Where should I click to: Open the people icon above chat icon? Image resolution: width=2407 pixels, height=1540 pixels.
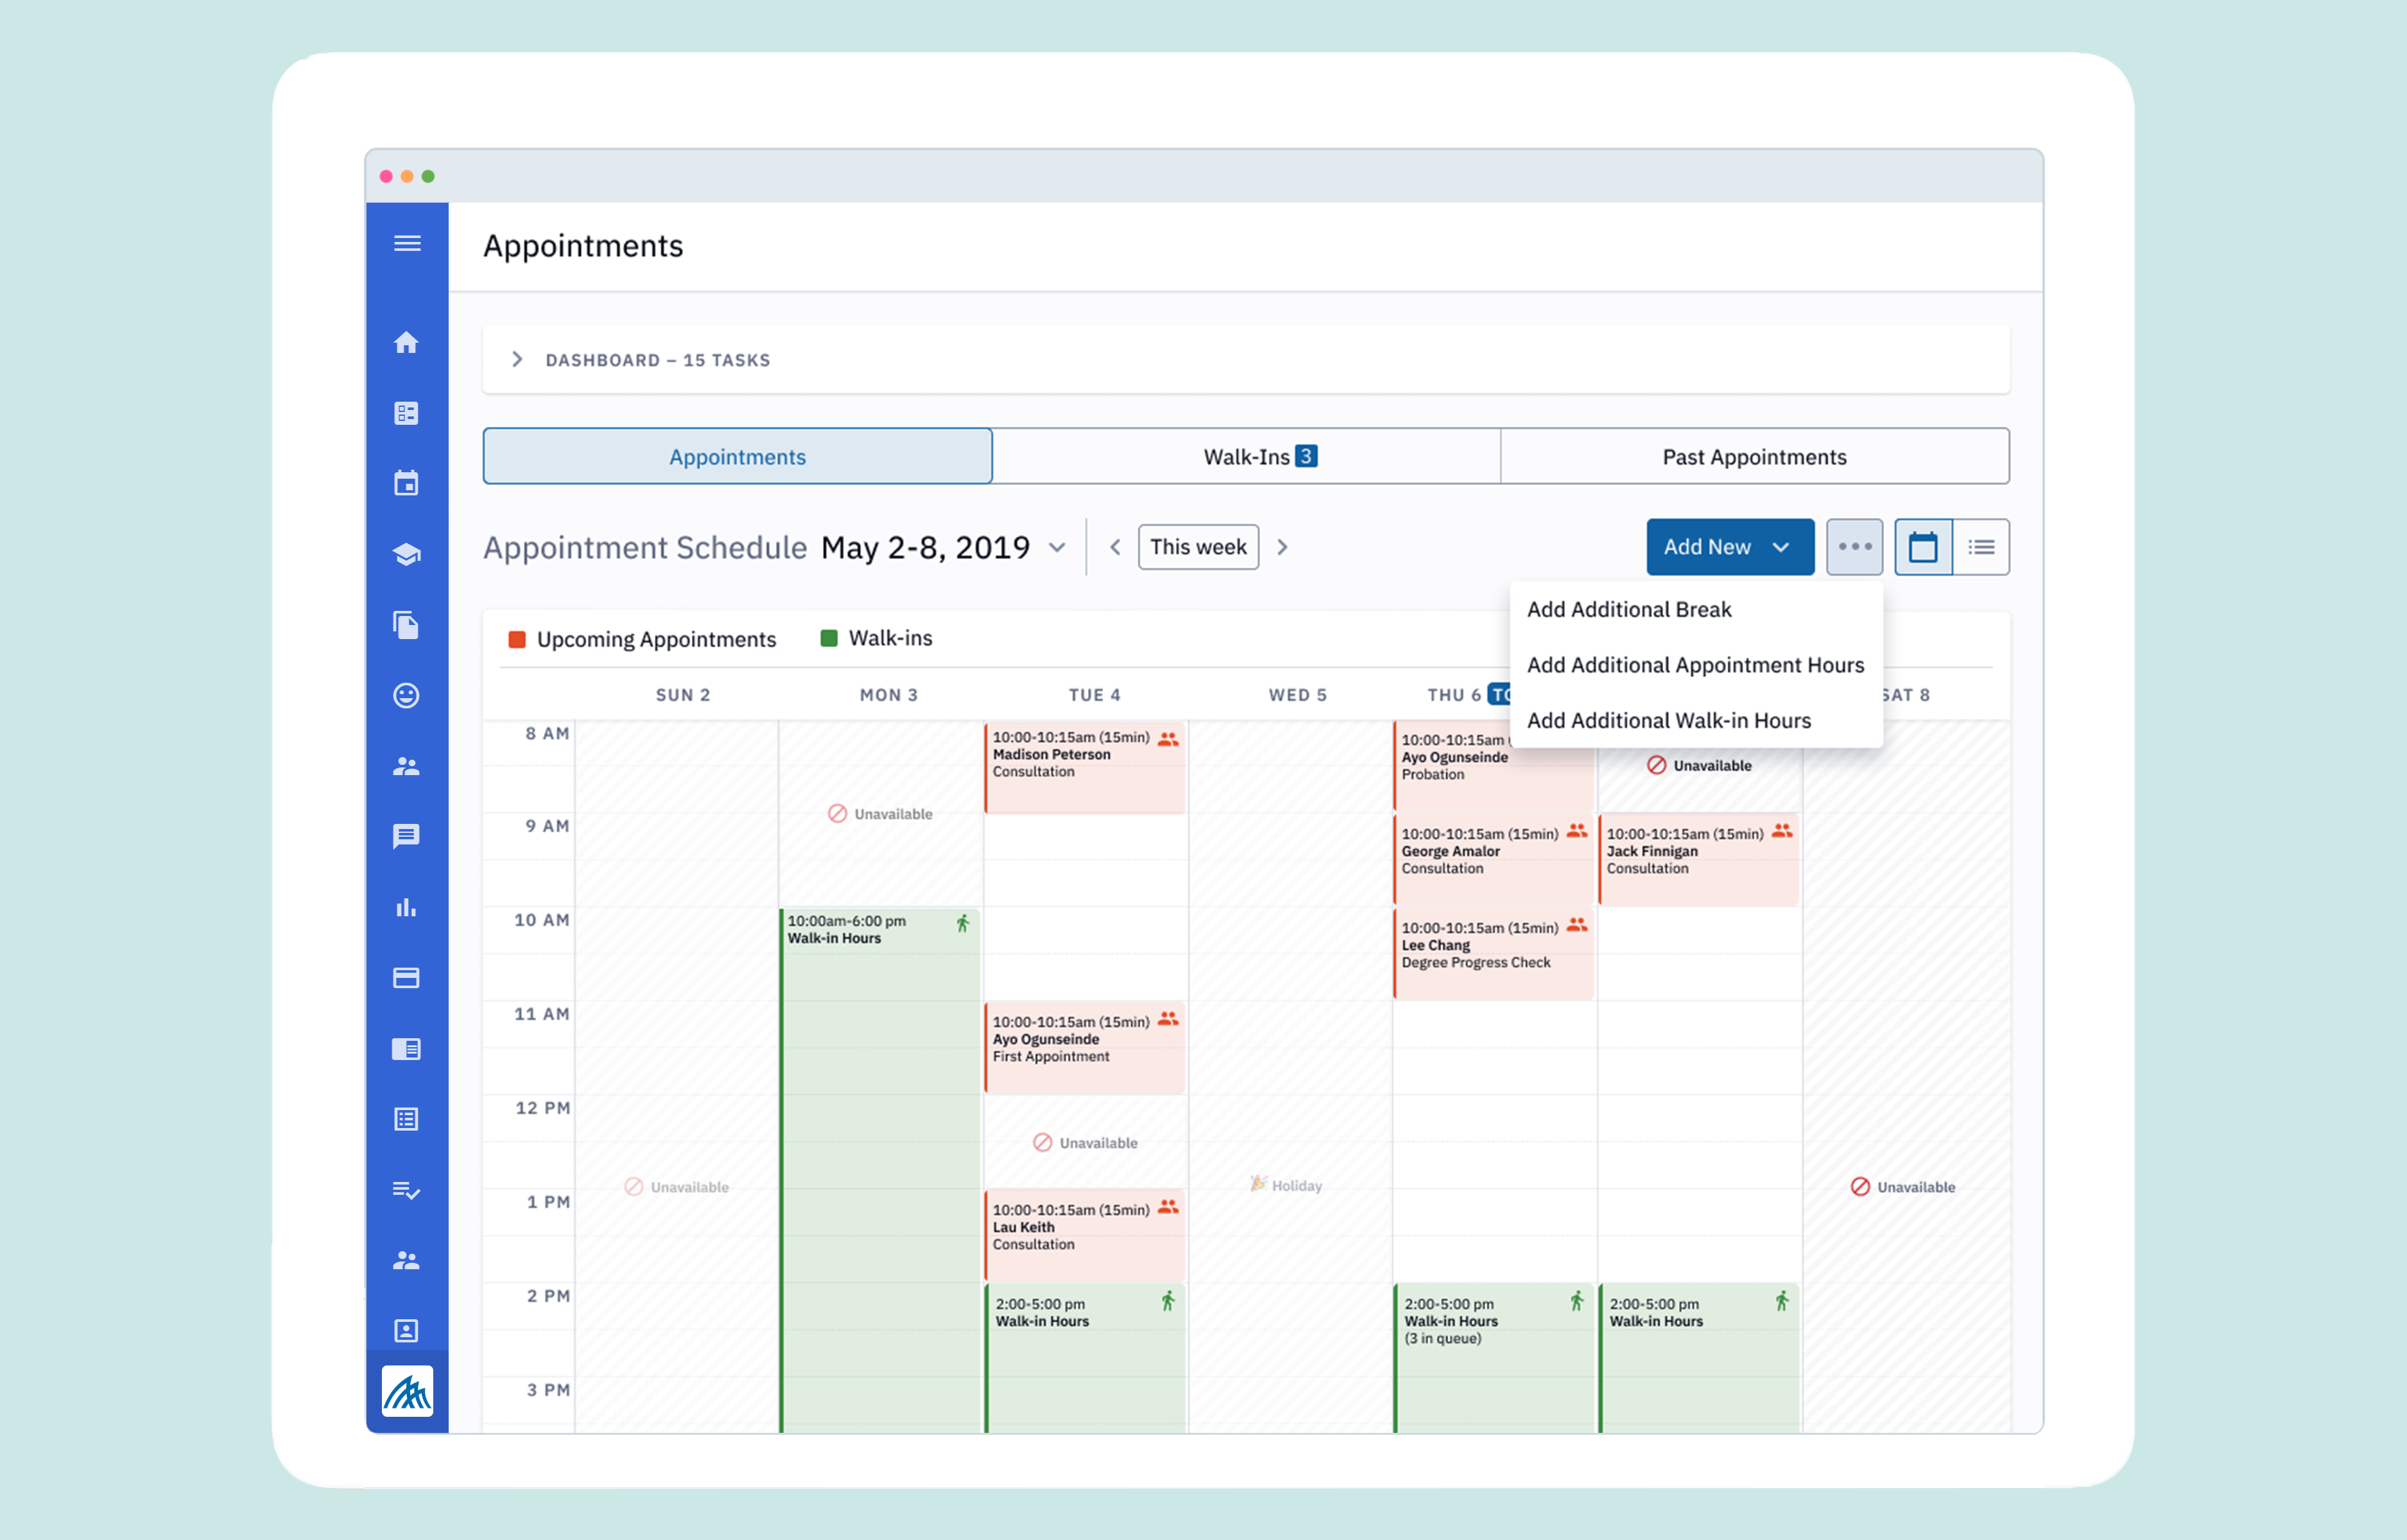pyautogui.click(x=406, y=766)
